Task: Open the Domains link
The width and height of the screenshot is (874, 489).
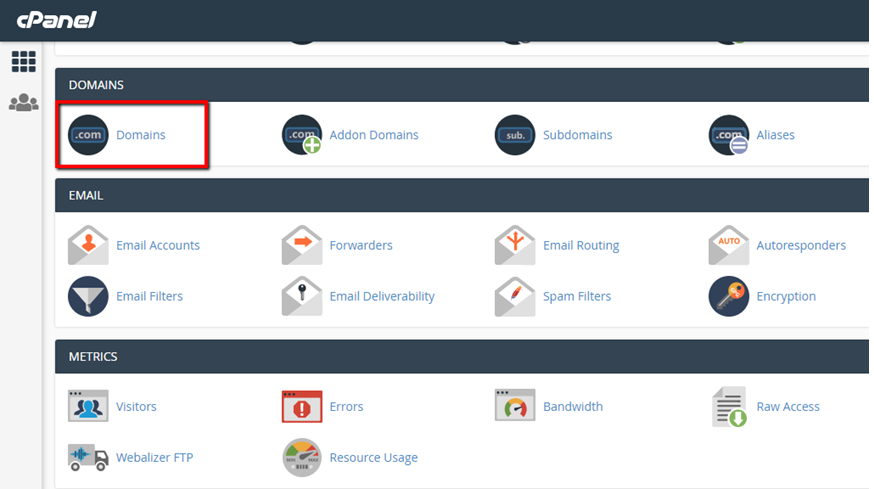Action: [140, 135]
